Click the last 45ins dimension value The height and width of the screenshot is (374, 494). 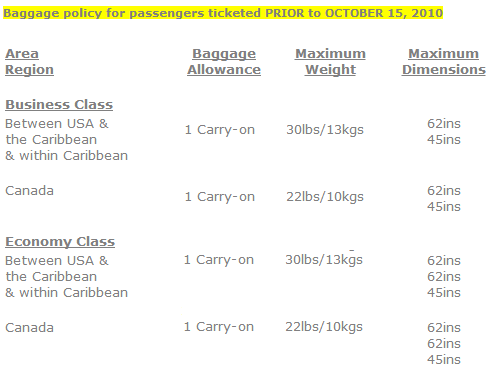[x=444, y=360]
